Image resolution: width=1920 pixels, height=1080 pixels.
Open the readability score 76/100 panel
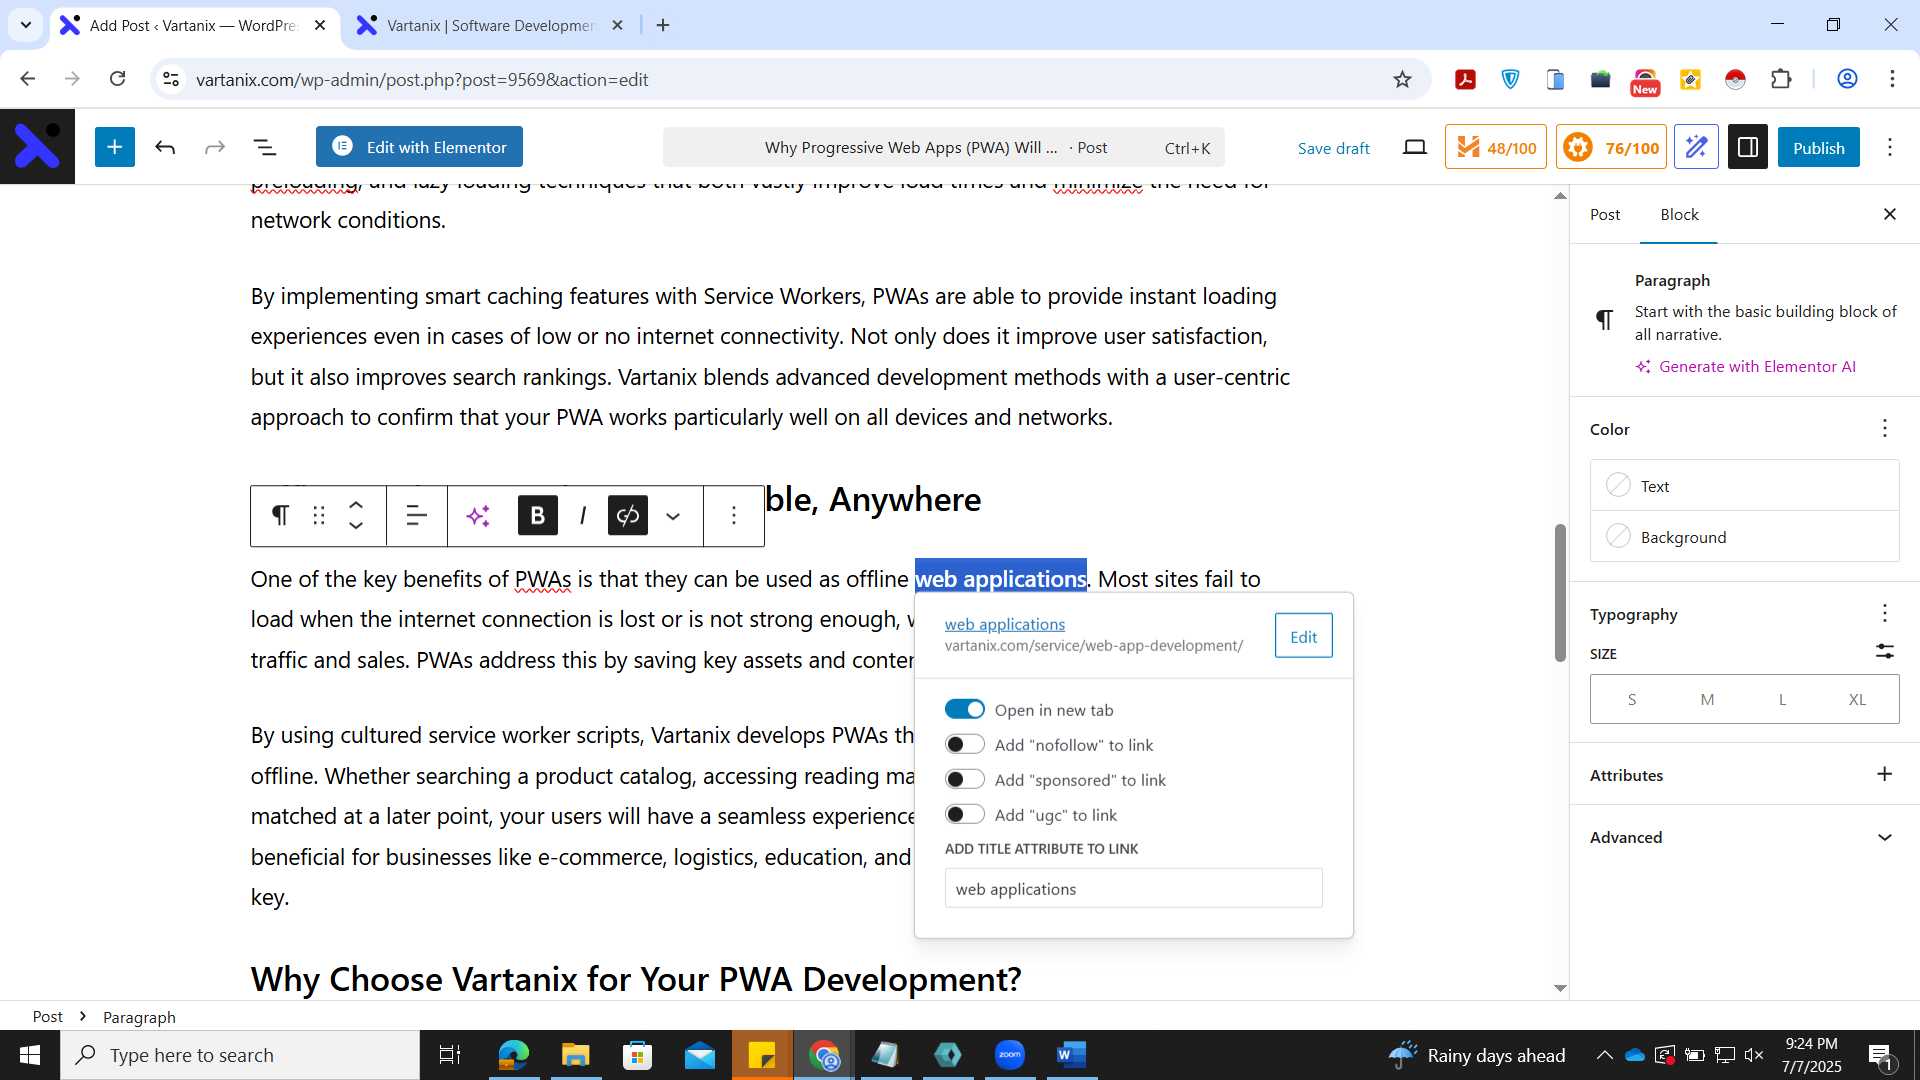coord(1611,148)
